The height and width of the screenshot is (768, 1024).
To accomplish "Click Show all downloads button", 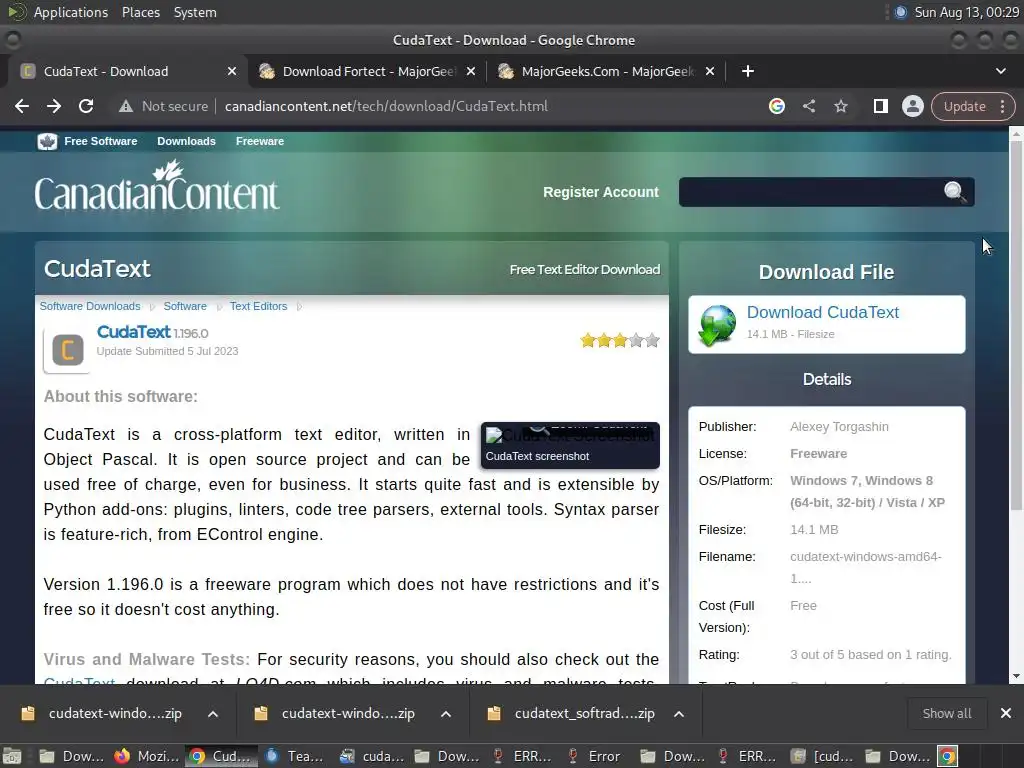I will [x=947, y=713].
